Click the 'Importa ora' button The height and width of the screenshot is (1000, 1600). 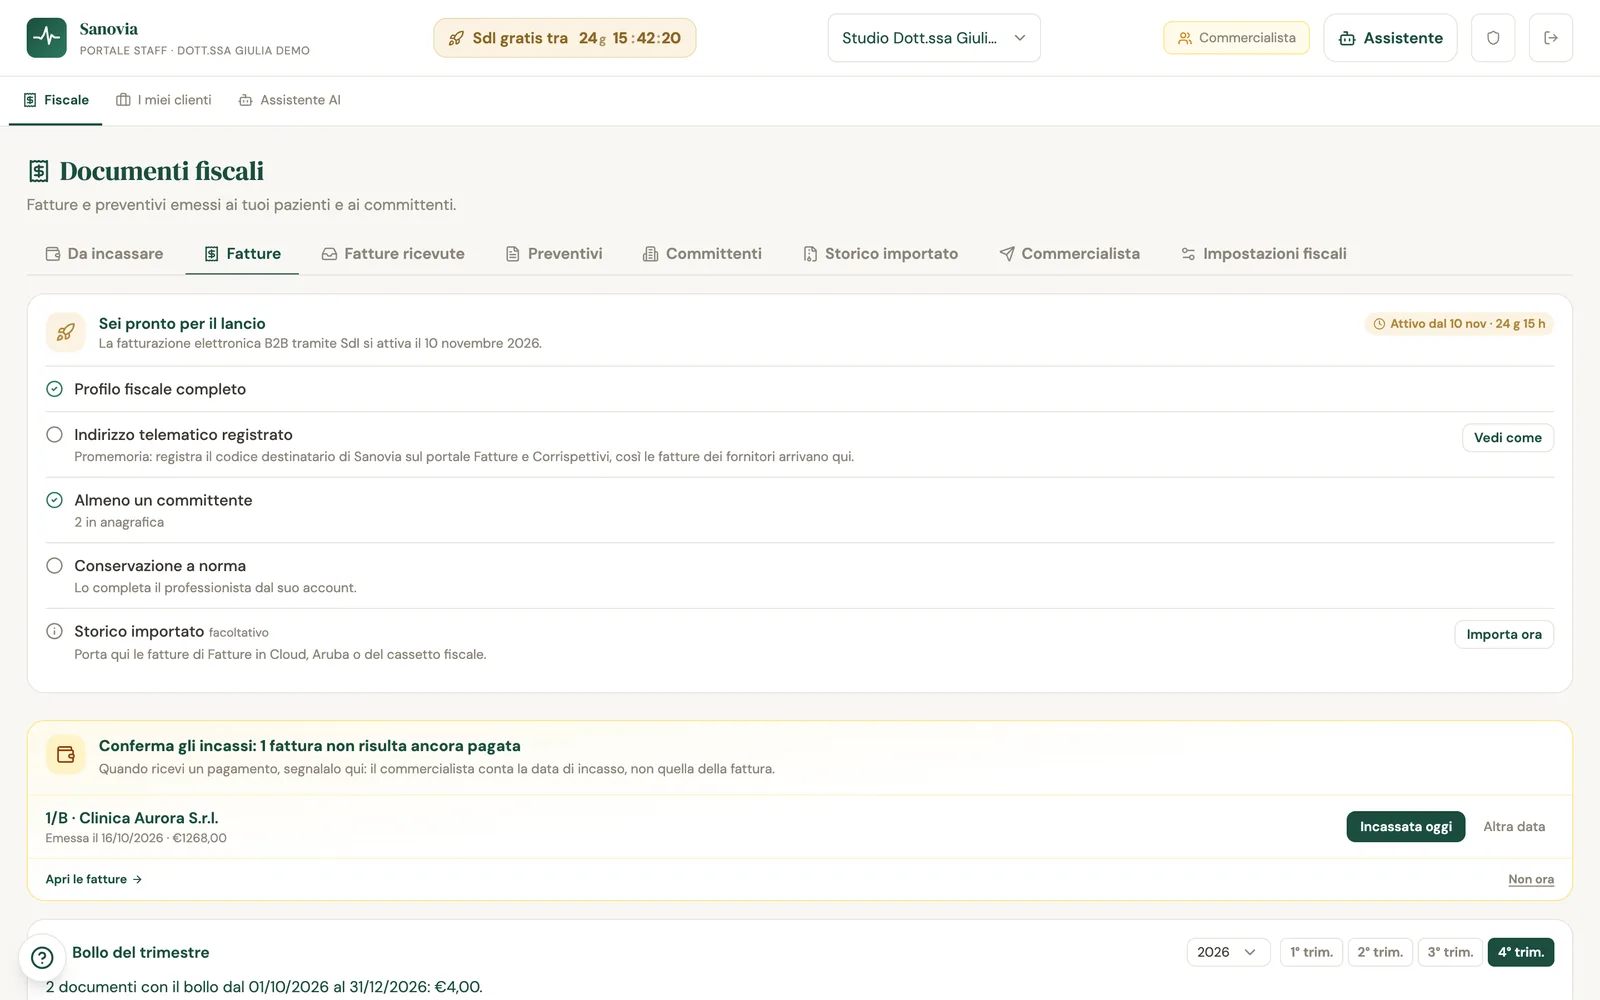coord(1504,635)
